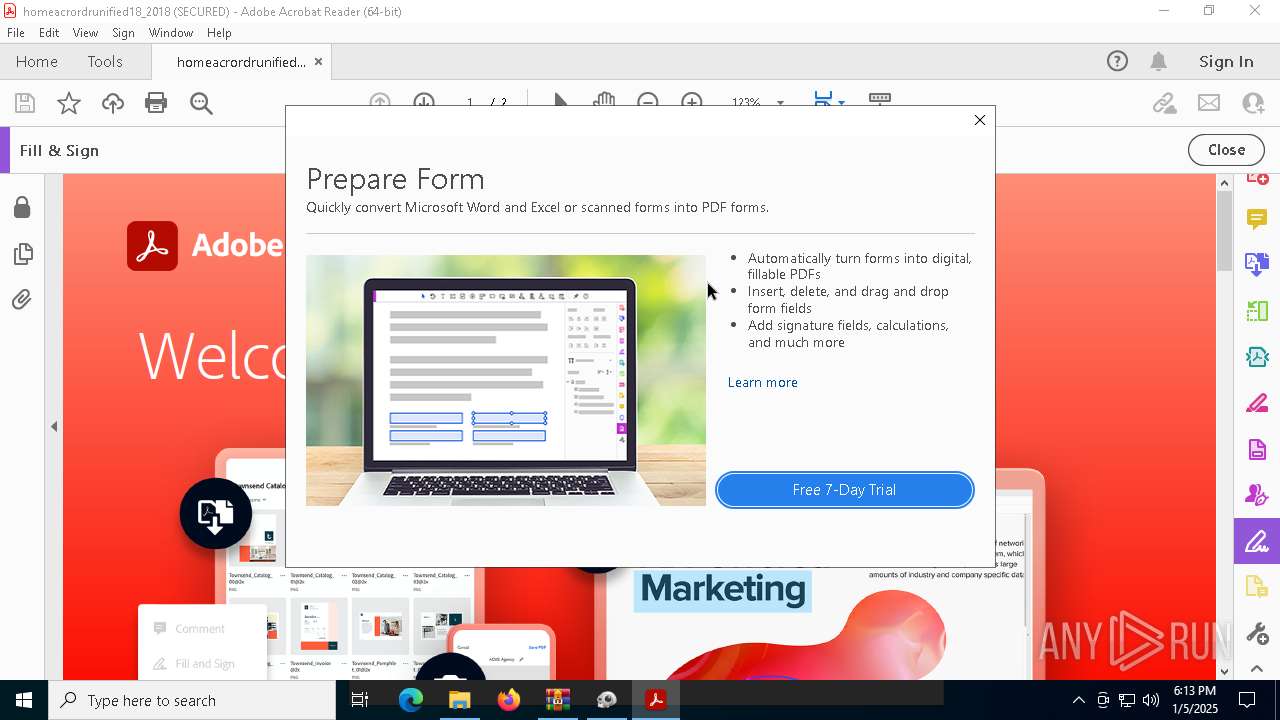Open WinRAR from the taskbar

coord(557,700)
